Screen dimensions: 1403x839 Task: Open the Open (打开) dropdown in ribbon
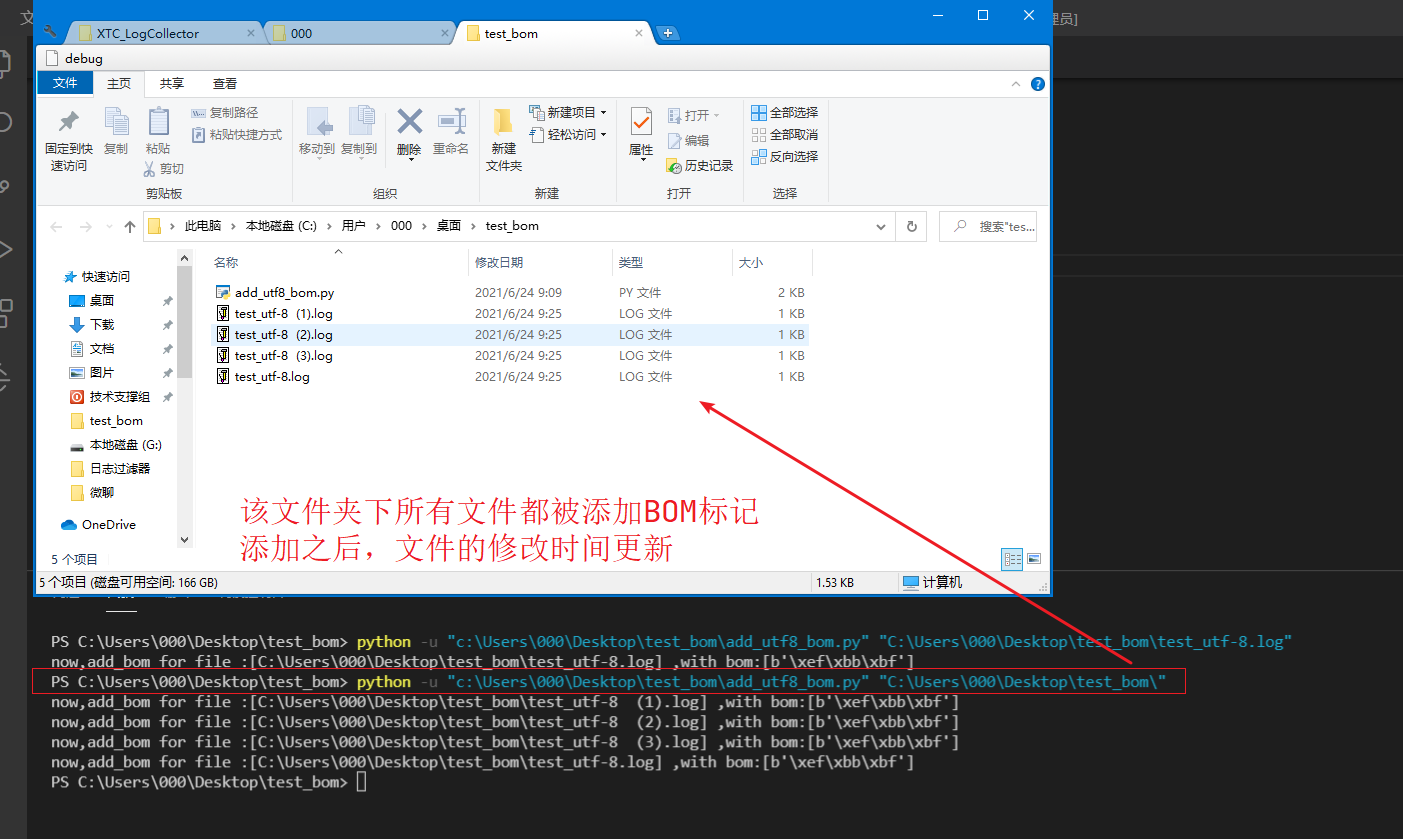(x=693, y=115)
